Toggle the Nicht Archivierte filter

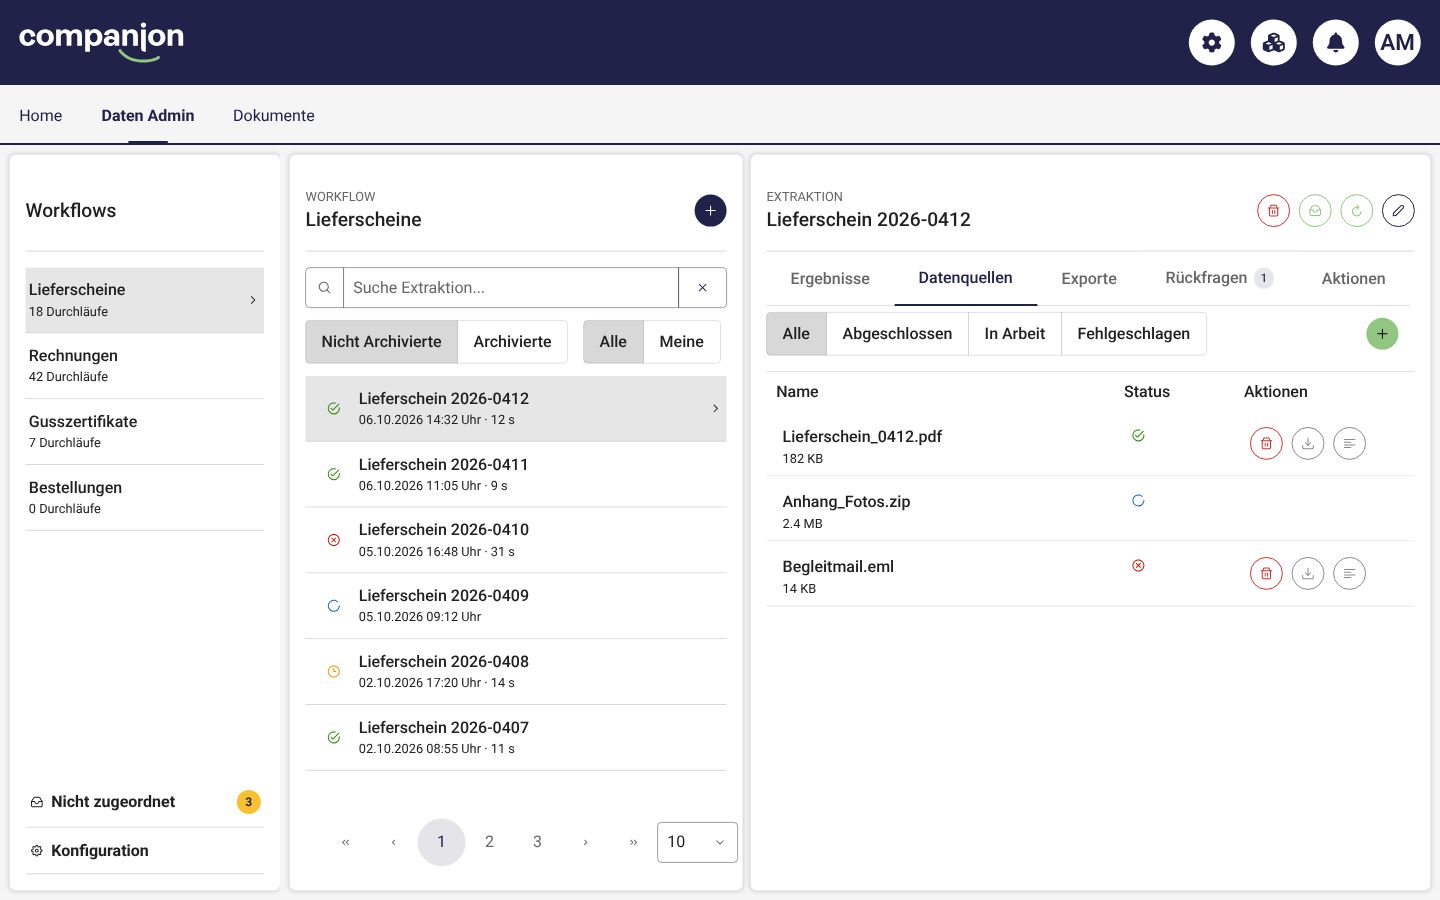point(381,342)
